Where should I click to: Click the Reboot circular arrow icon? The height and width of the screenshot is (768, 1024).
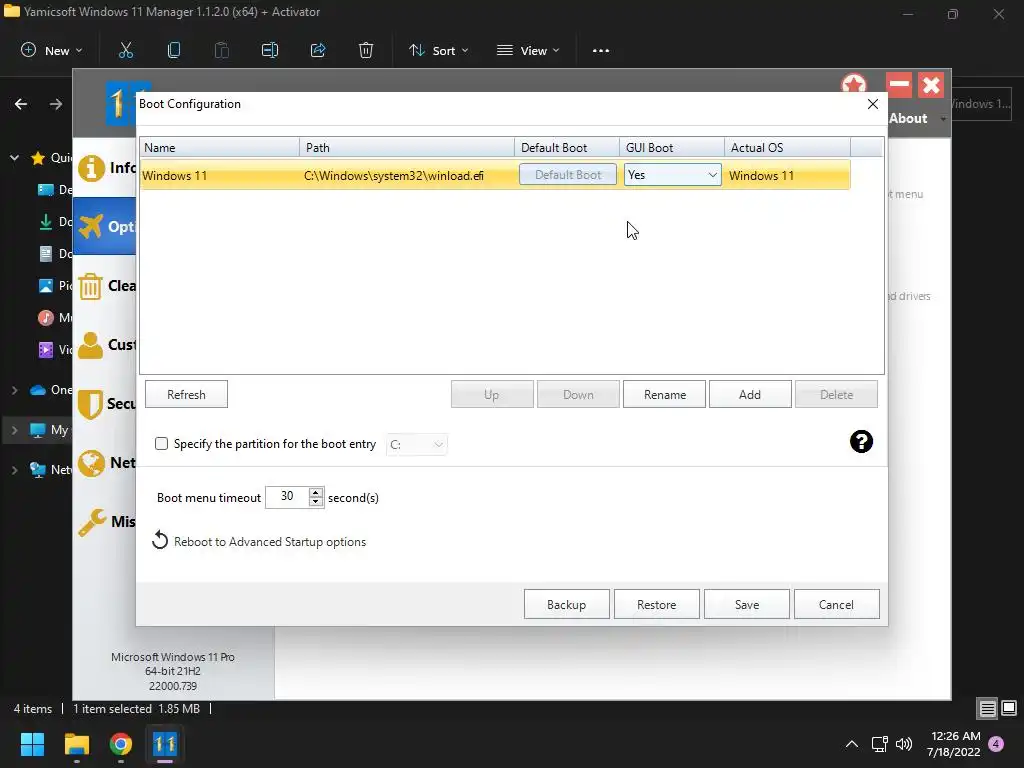coord(160,541)
